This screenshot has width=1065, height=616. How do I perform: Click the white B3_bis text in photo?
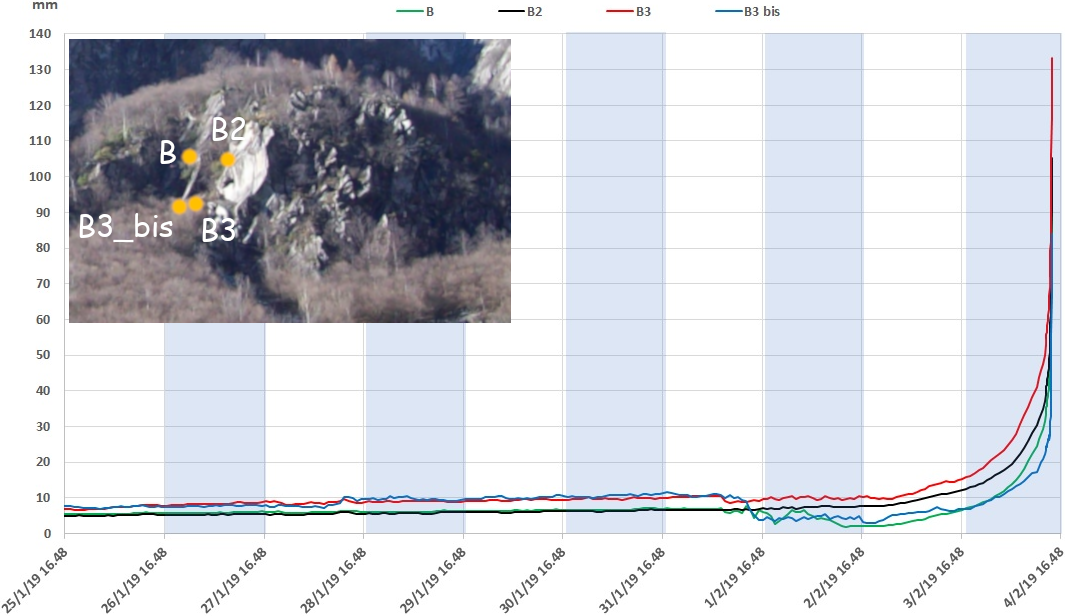tap(126, 226)
